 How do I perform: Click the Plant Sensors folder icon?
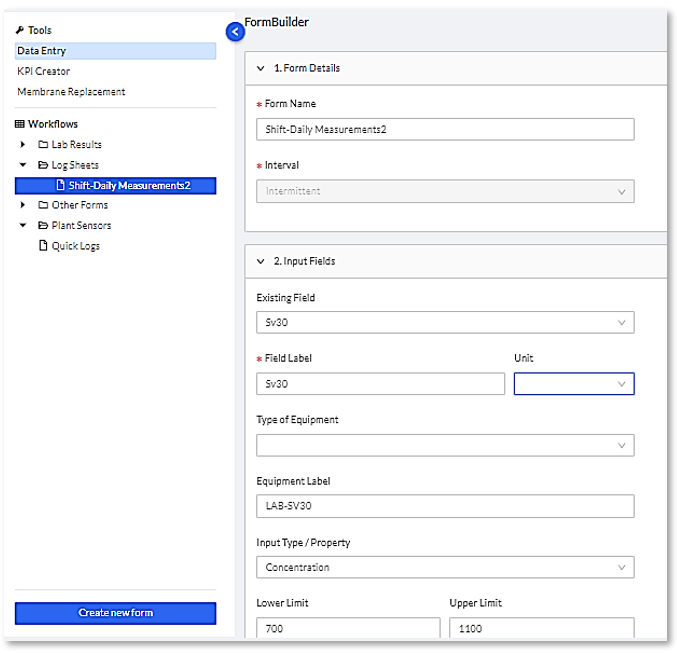pos(43,225)
